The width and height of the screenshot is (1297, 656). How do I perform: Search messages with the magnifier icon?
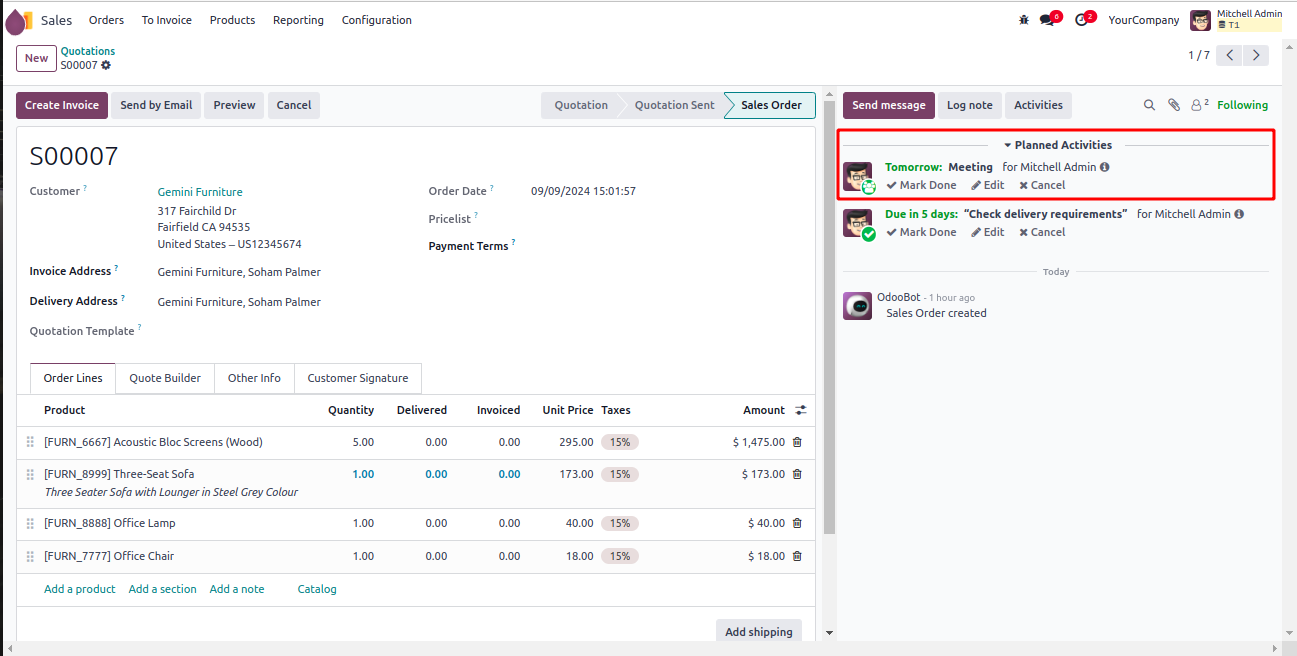pos(1149,105)
